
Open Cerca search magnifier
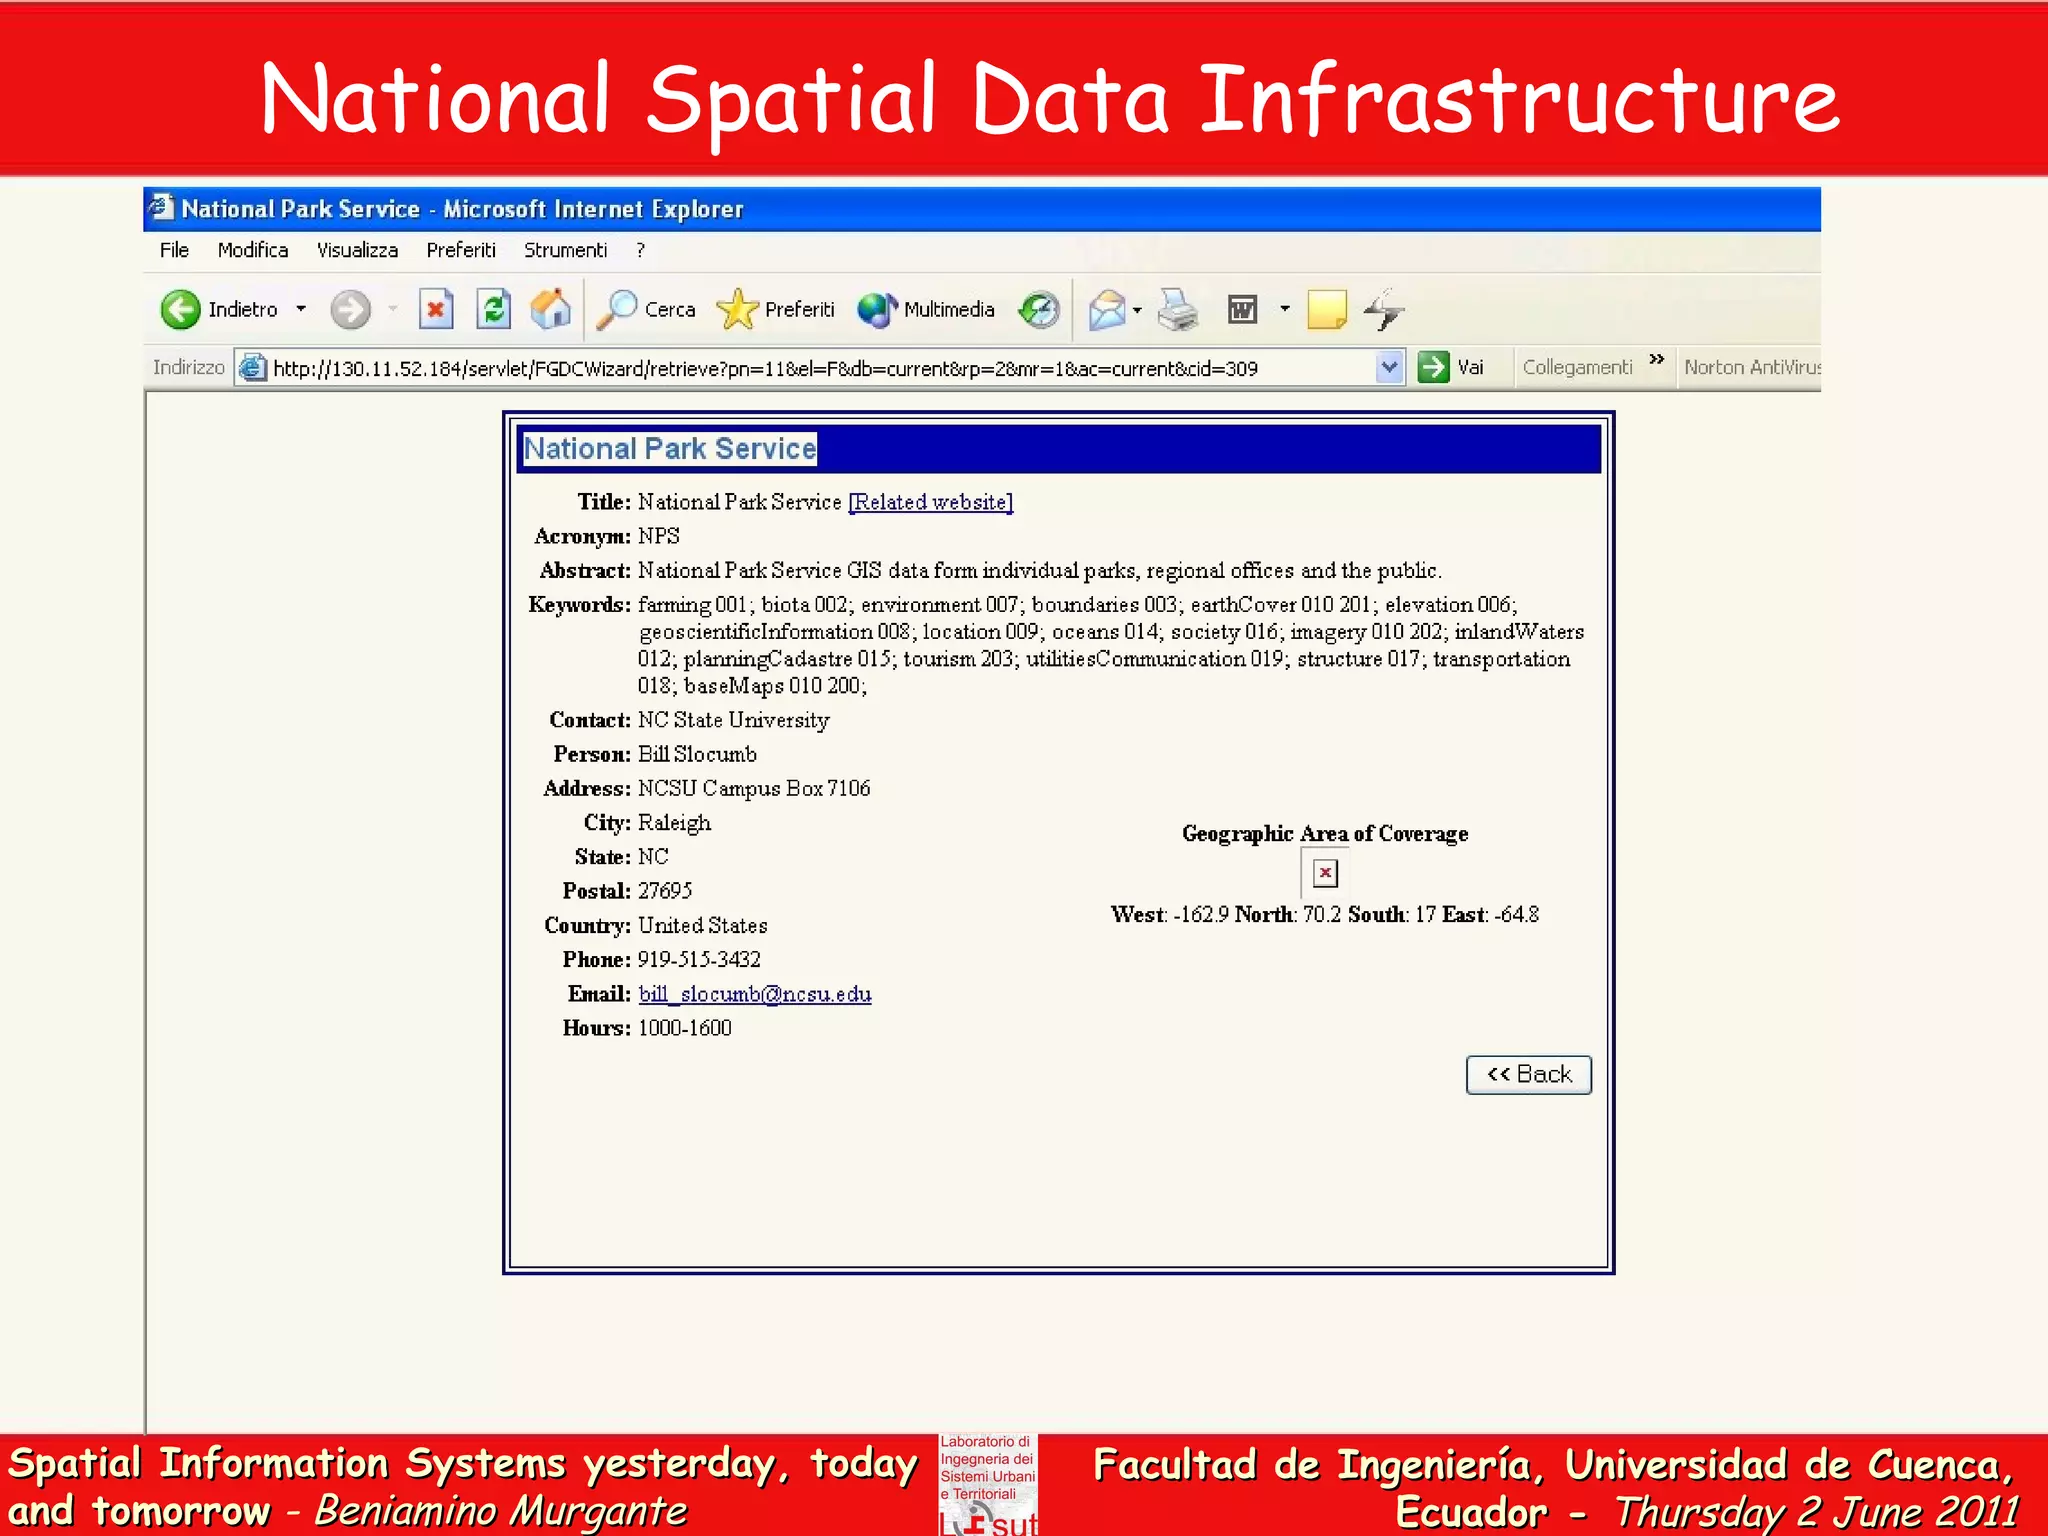(646, 310)
